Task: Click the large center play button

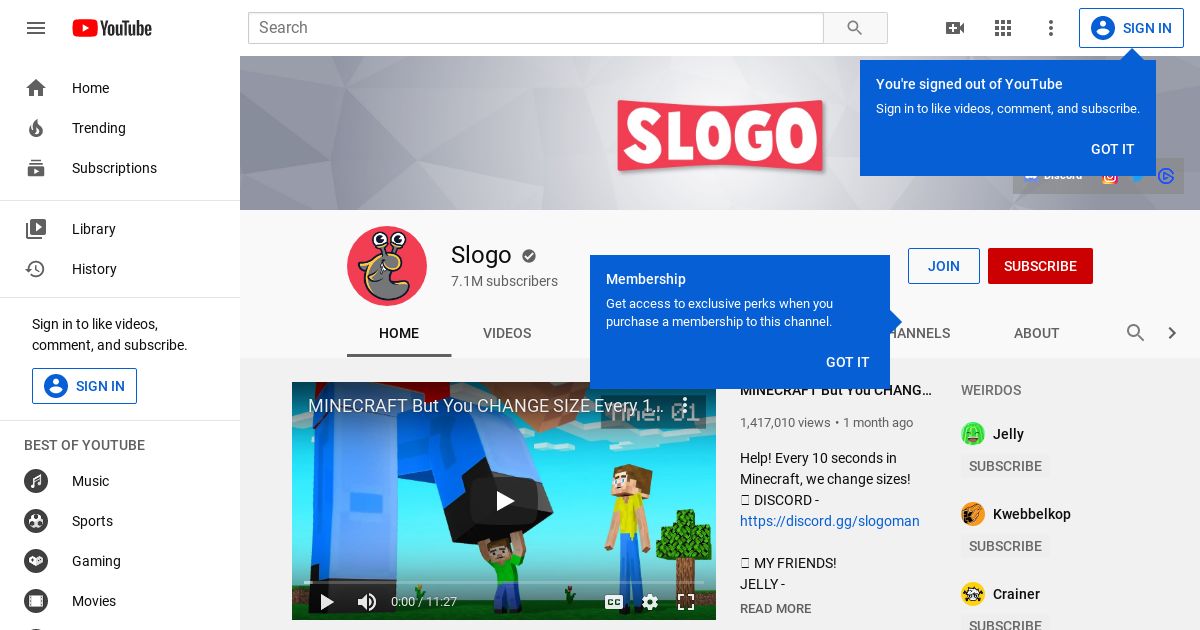Action: pyautogui.click(x=504, y=501)
